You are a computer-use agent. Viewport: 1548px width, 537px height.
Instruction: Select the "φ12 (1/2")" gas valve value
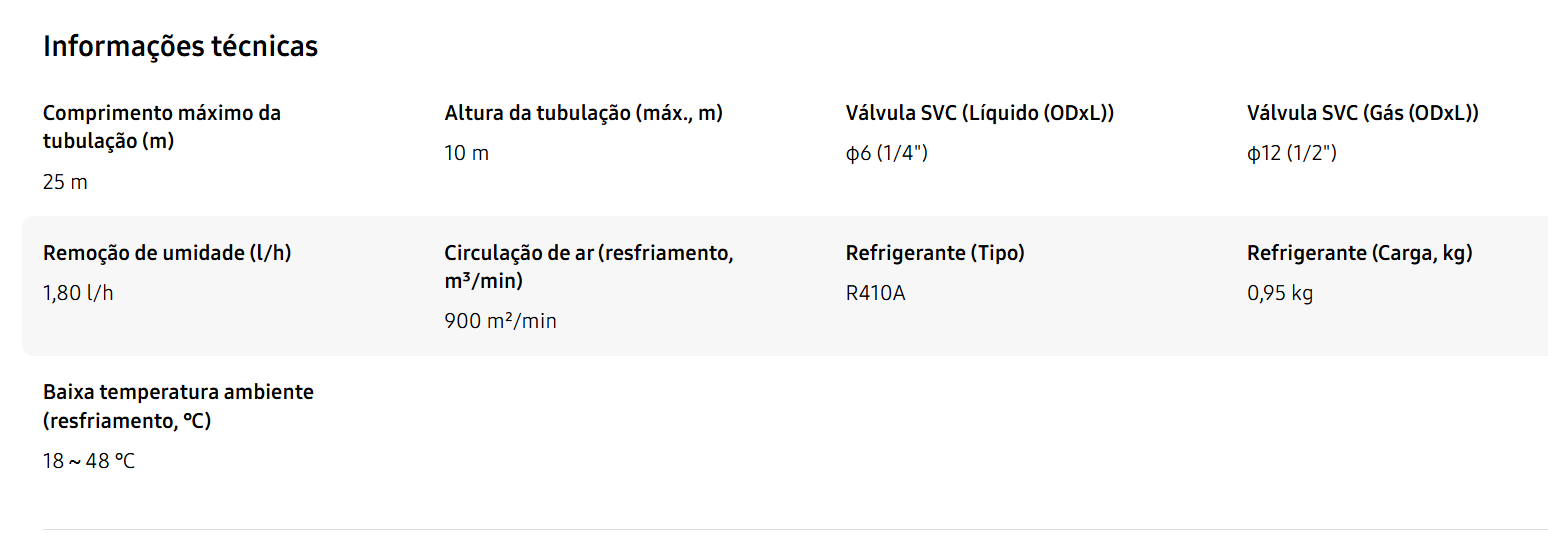tap(1291, 153)
